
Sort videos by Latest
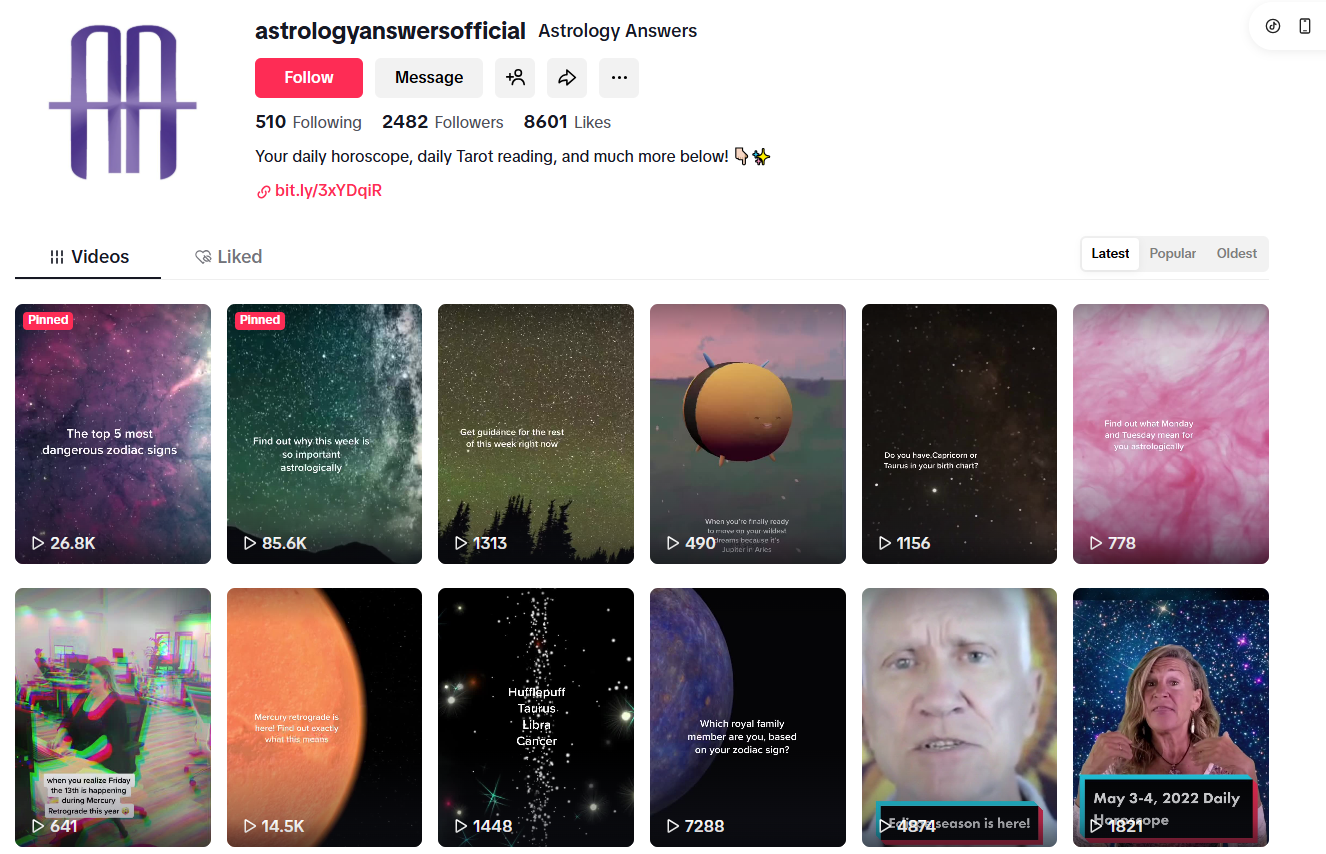[1110, 254]
